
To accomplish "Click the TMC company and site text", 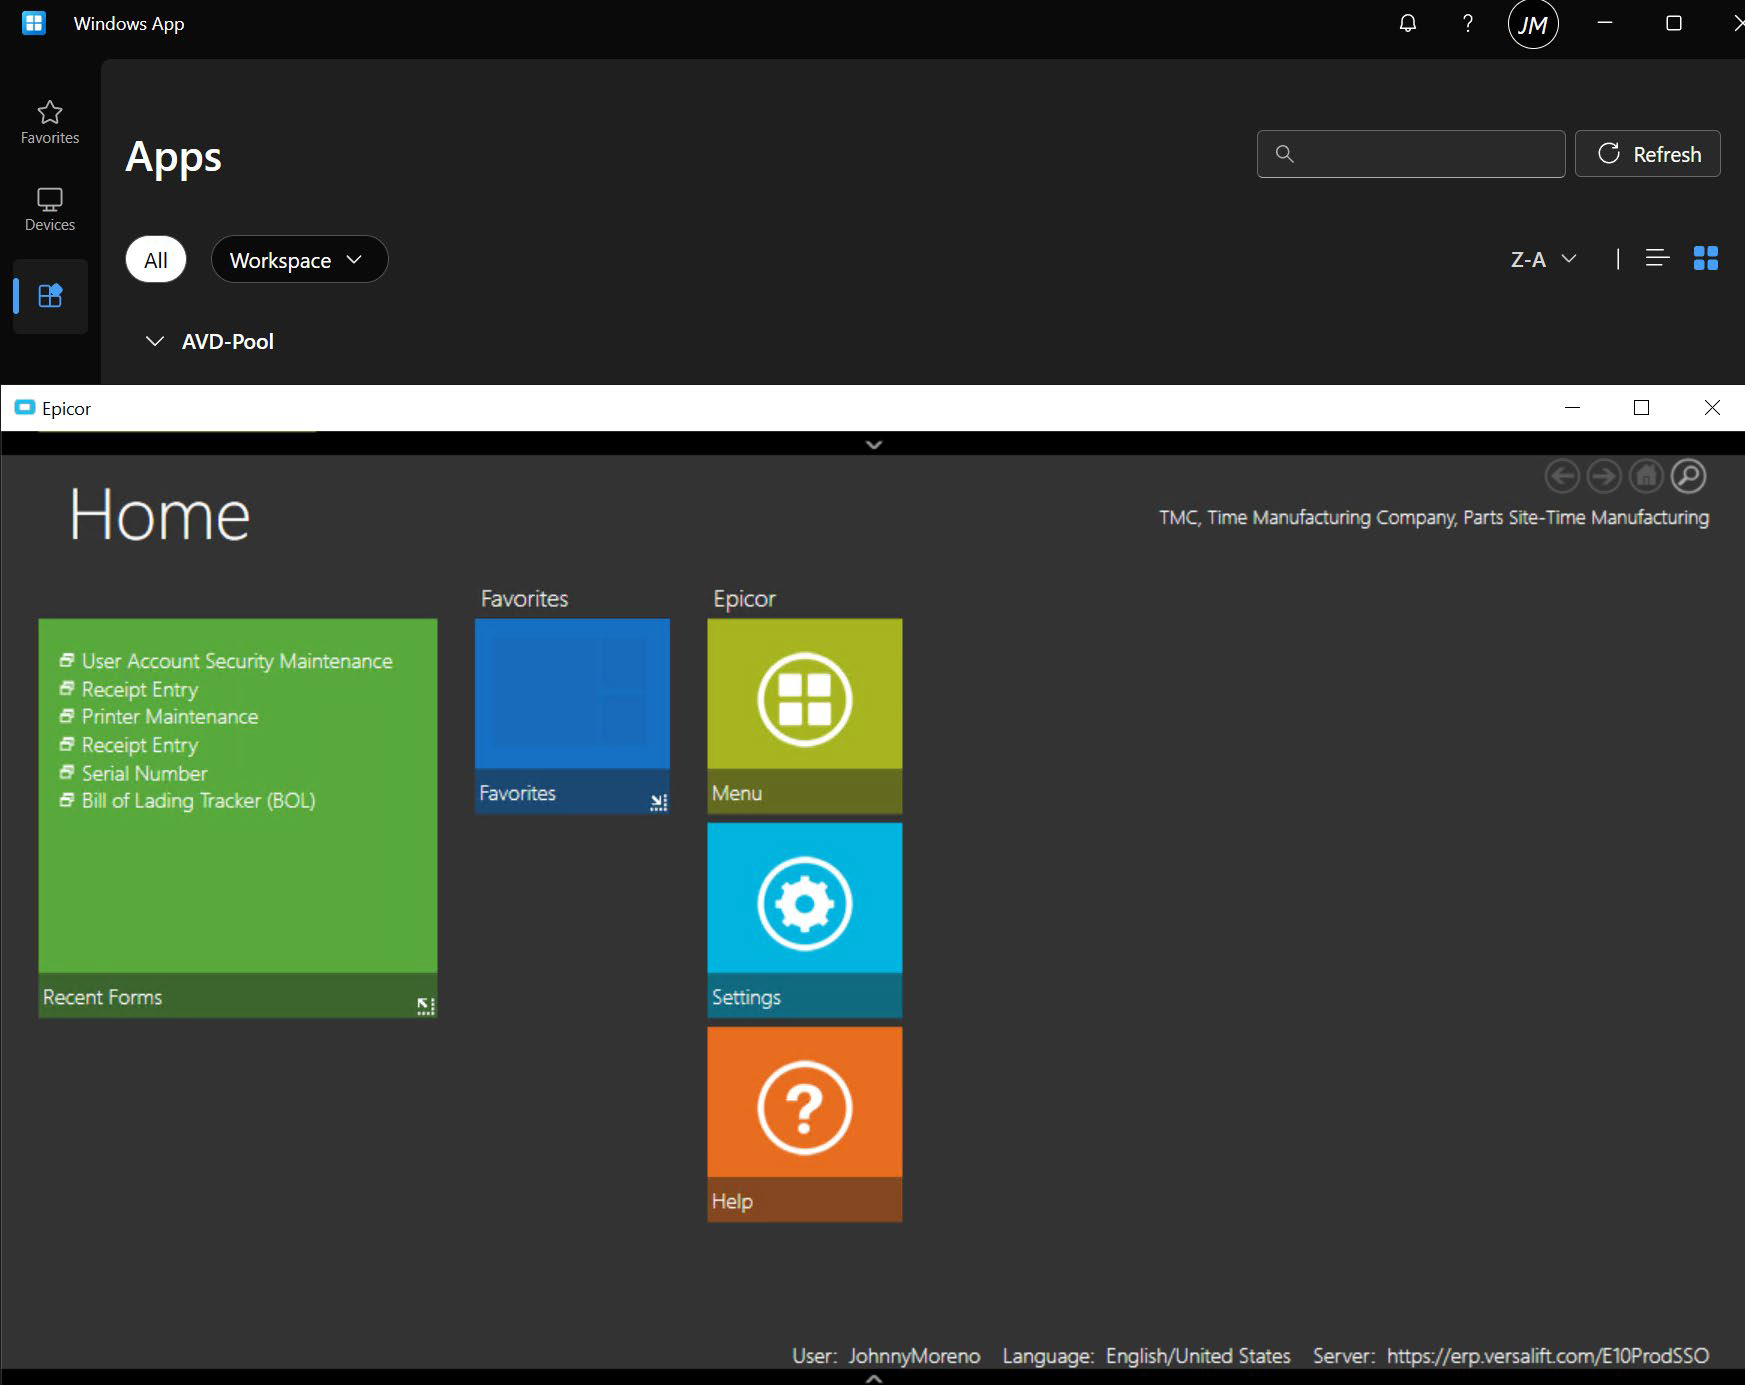I will 1433,517.
